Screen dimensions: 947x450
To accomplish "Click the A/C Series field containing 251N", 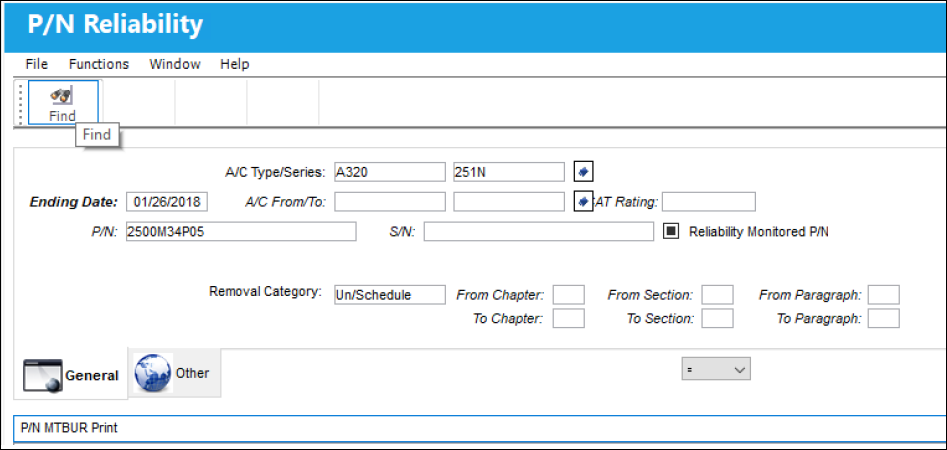I will click(509, 172).
